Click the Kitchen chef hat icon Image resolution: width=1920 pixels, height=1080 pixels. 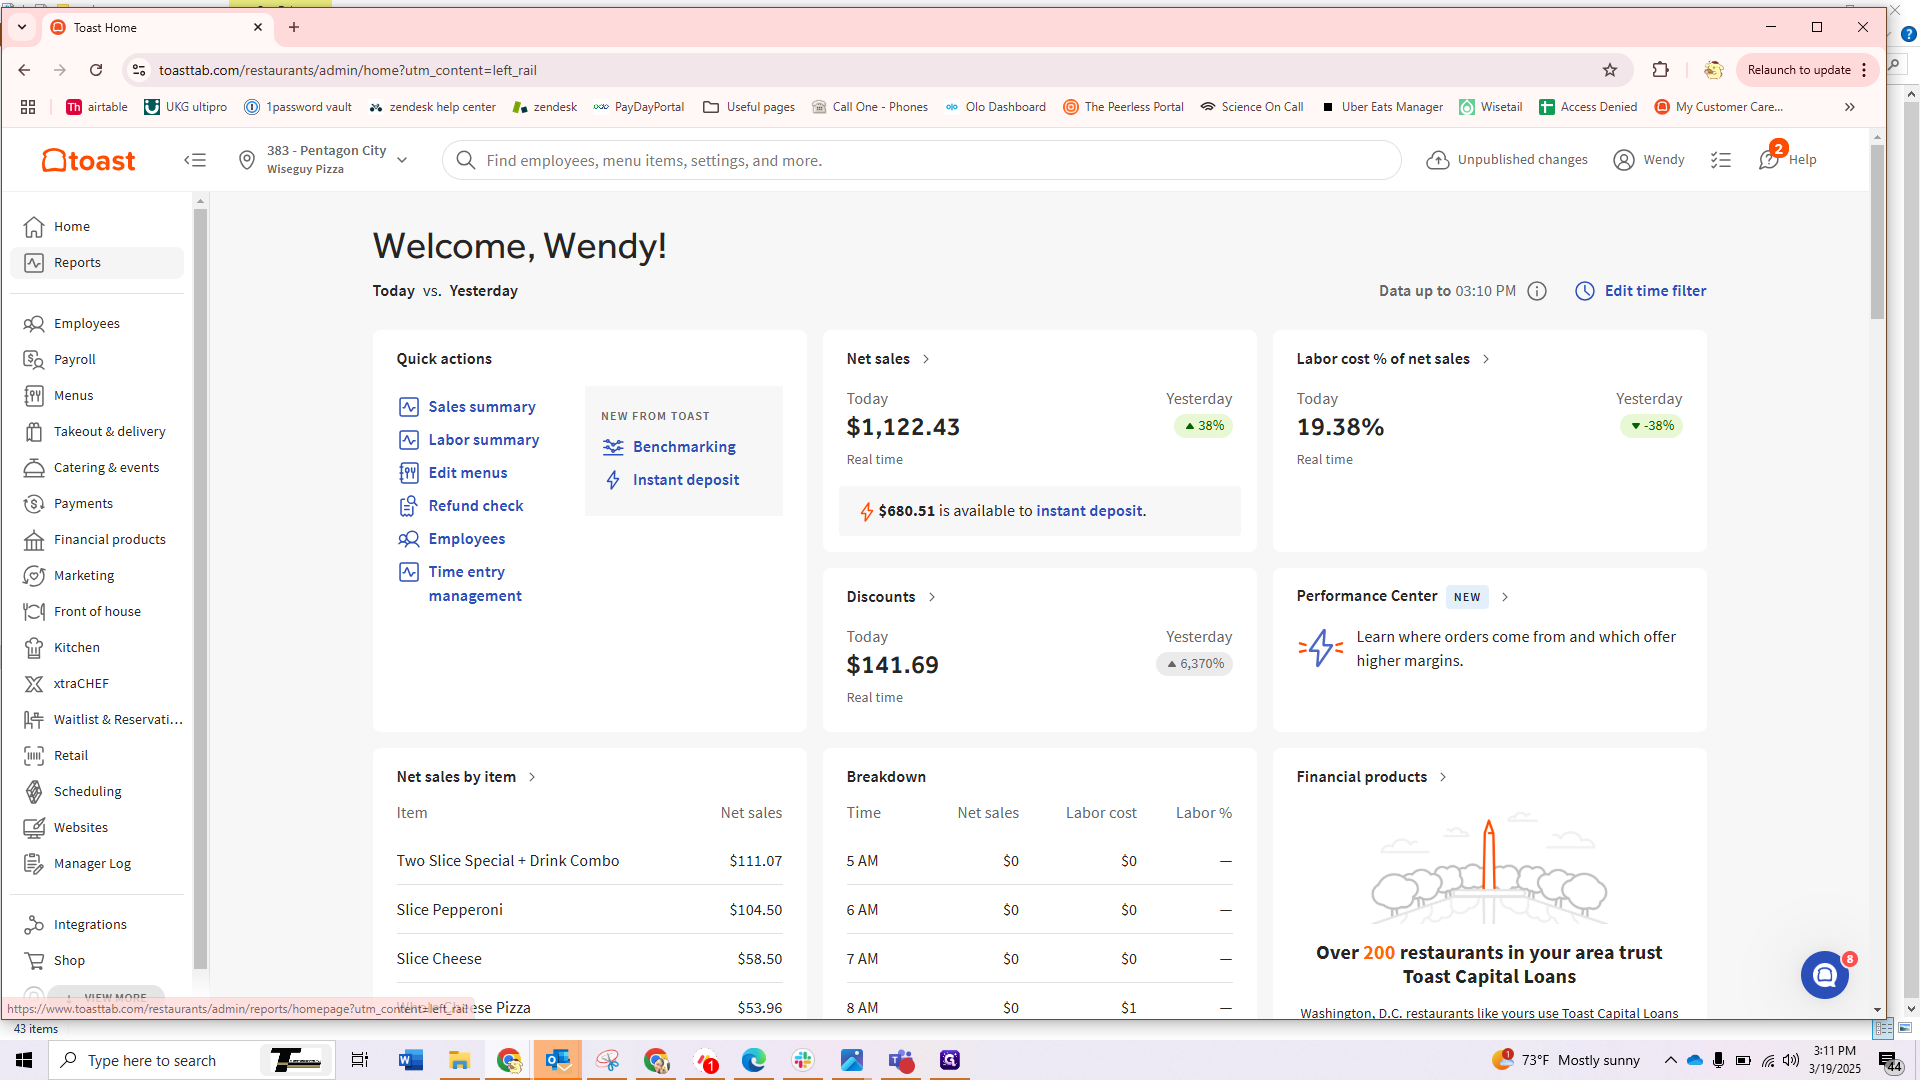coord(34,648)
